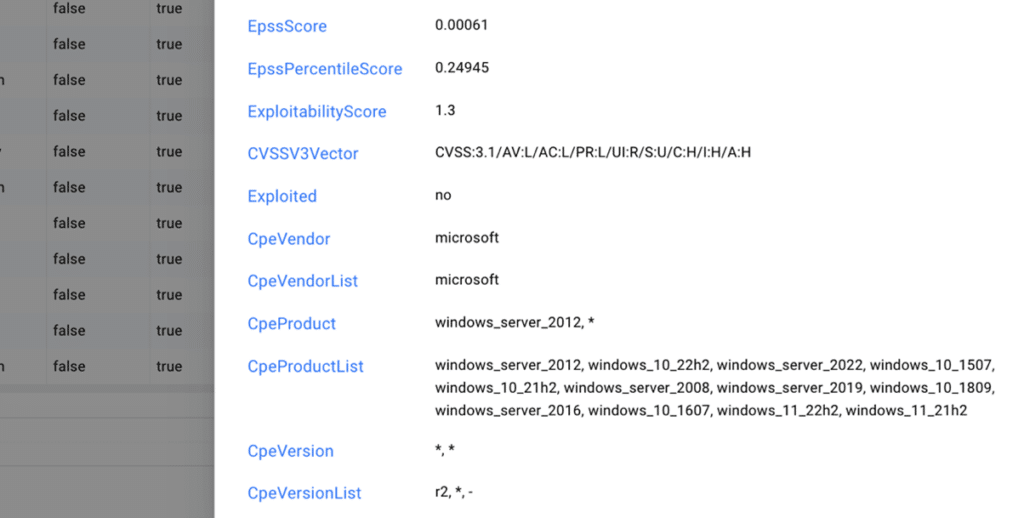Select the Exploited value "no"
Viewport: 1024px width, 518px height.
(x=443, y=195)
